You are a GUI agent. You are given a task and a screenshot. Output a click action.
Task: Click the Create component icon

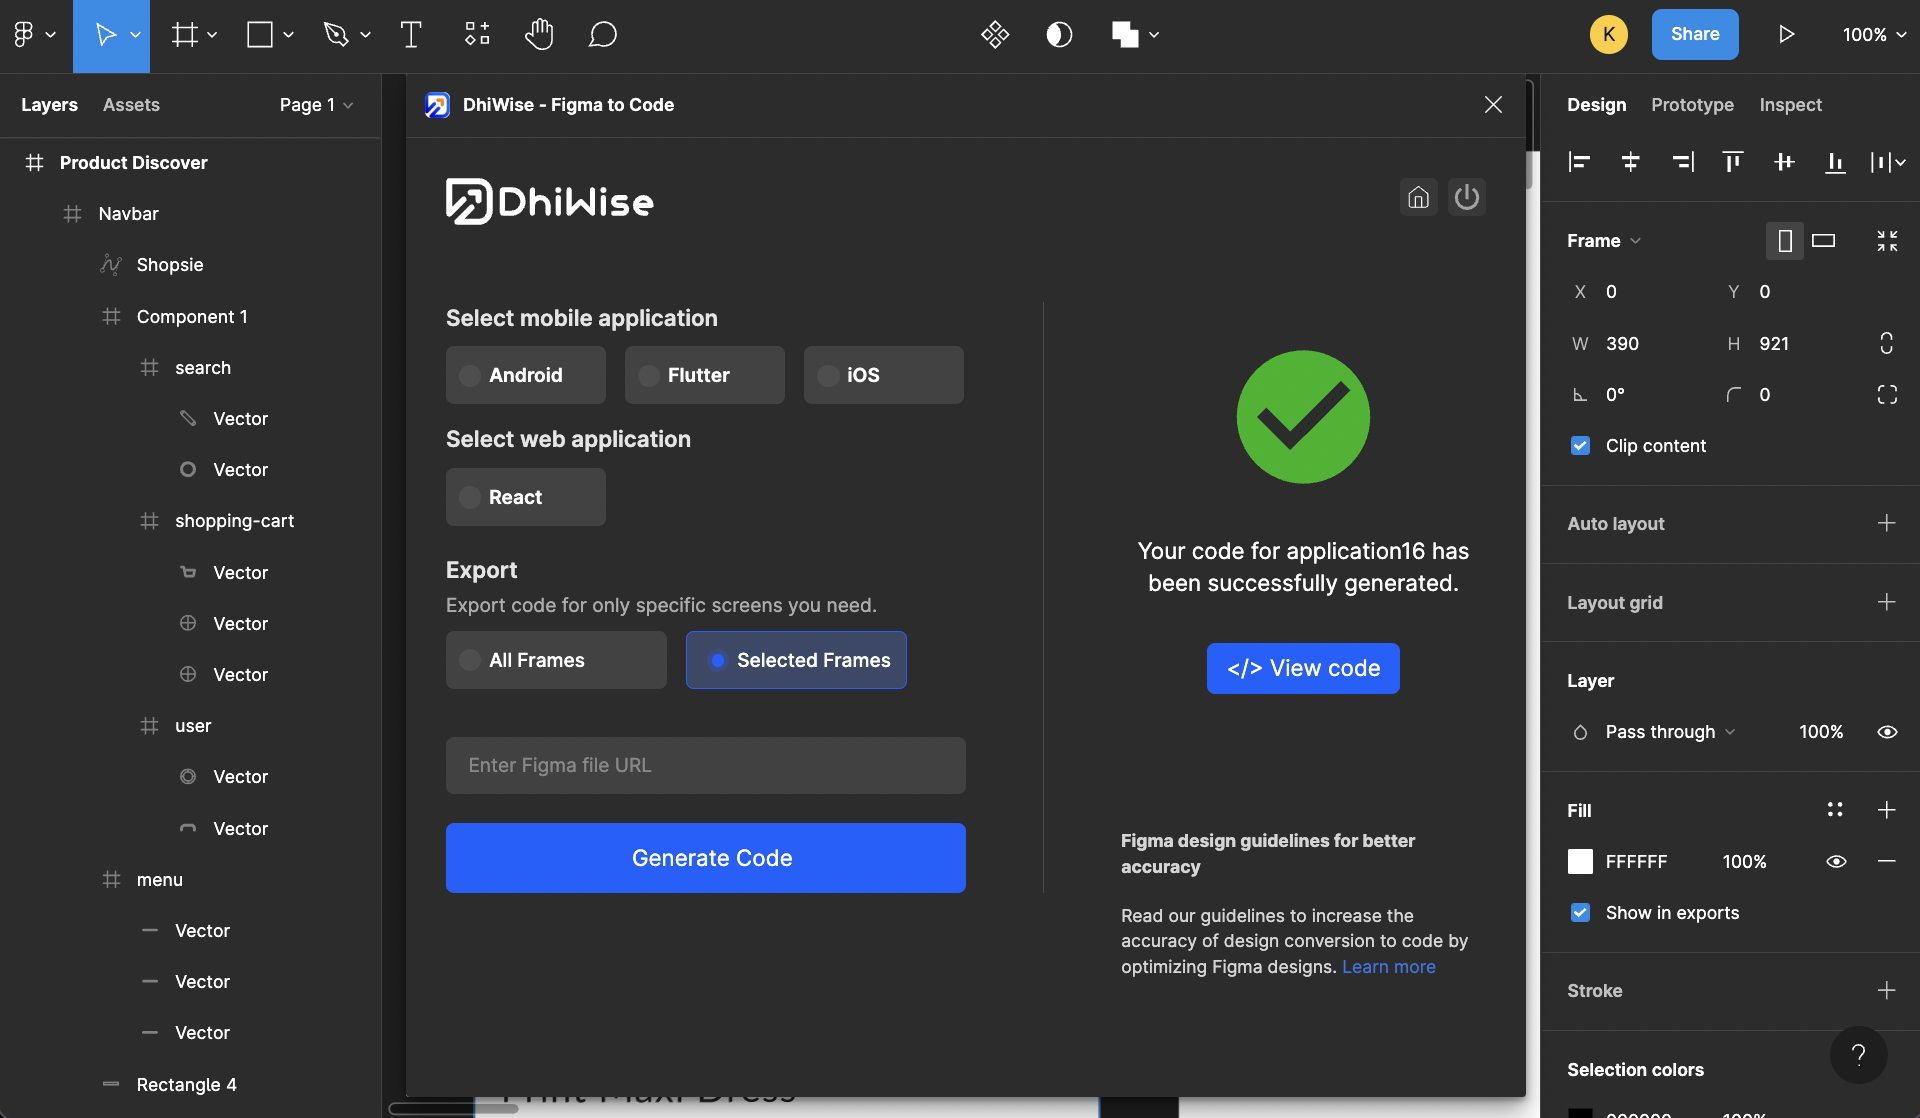tap(995, 35)
